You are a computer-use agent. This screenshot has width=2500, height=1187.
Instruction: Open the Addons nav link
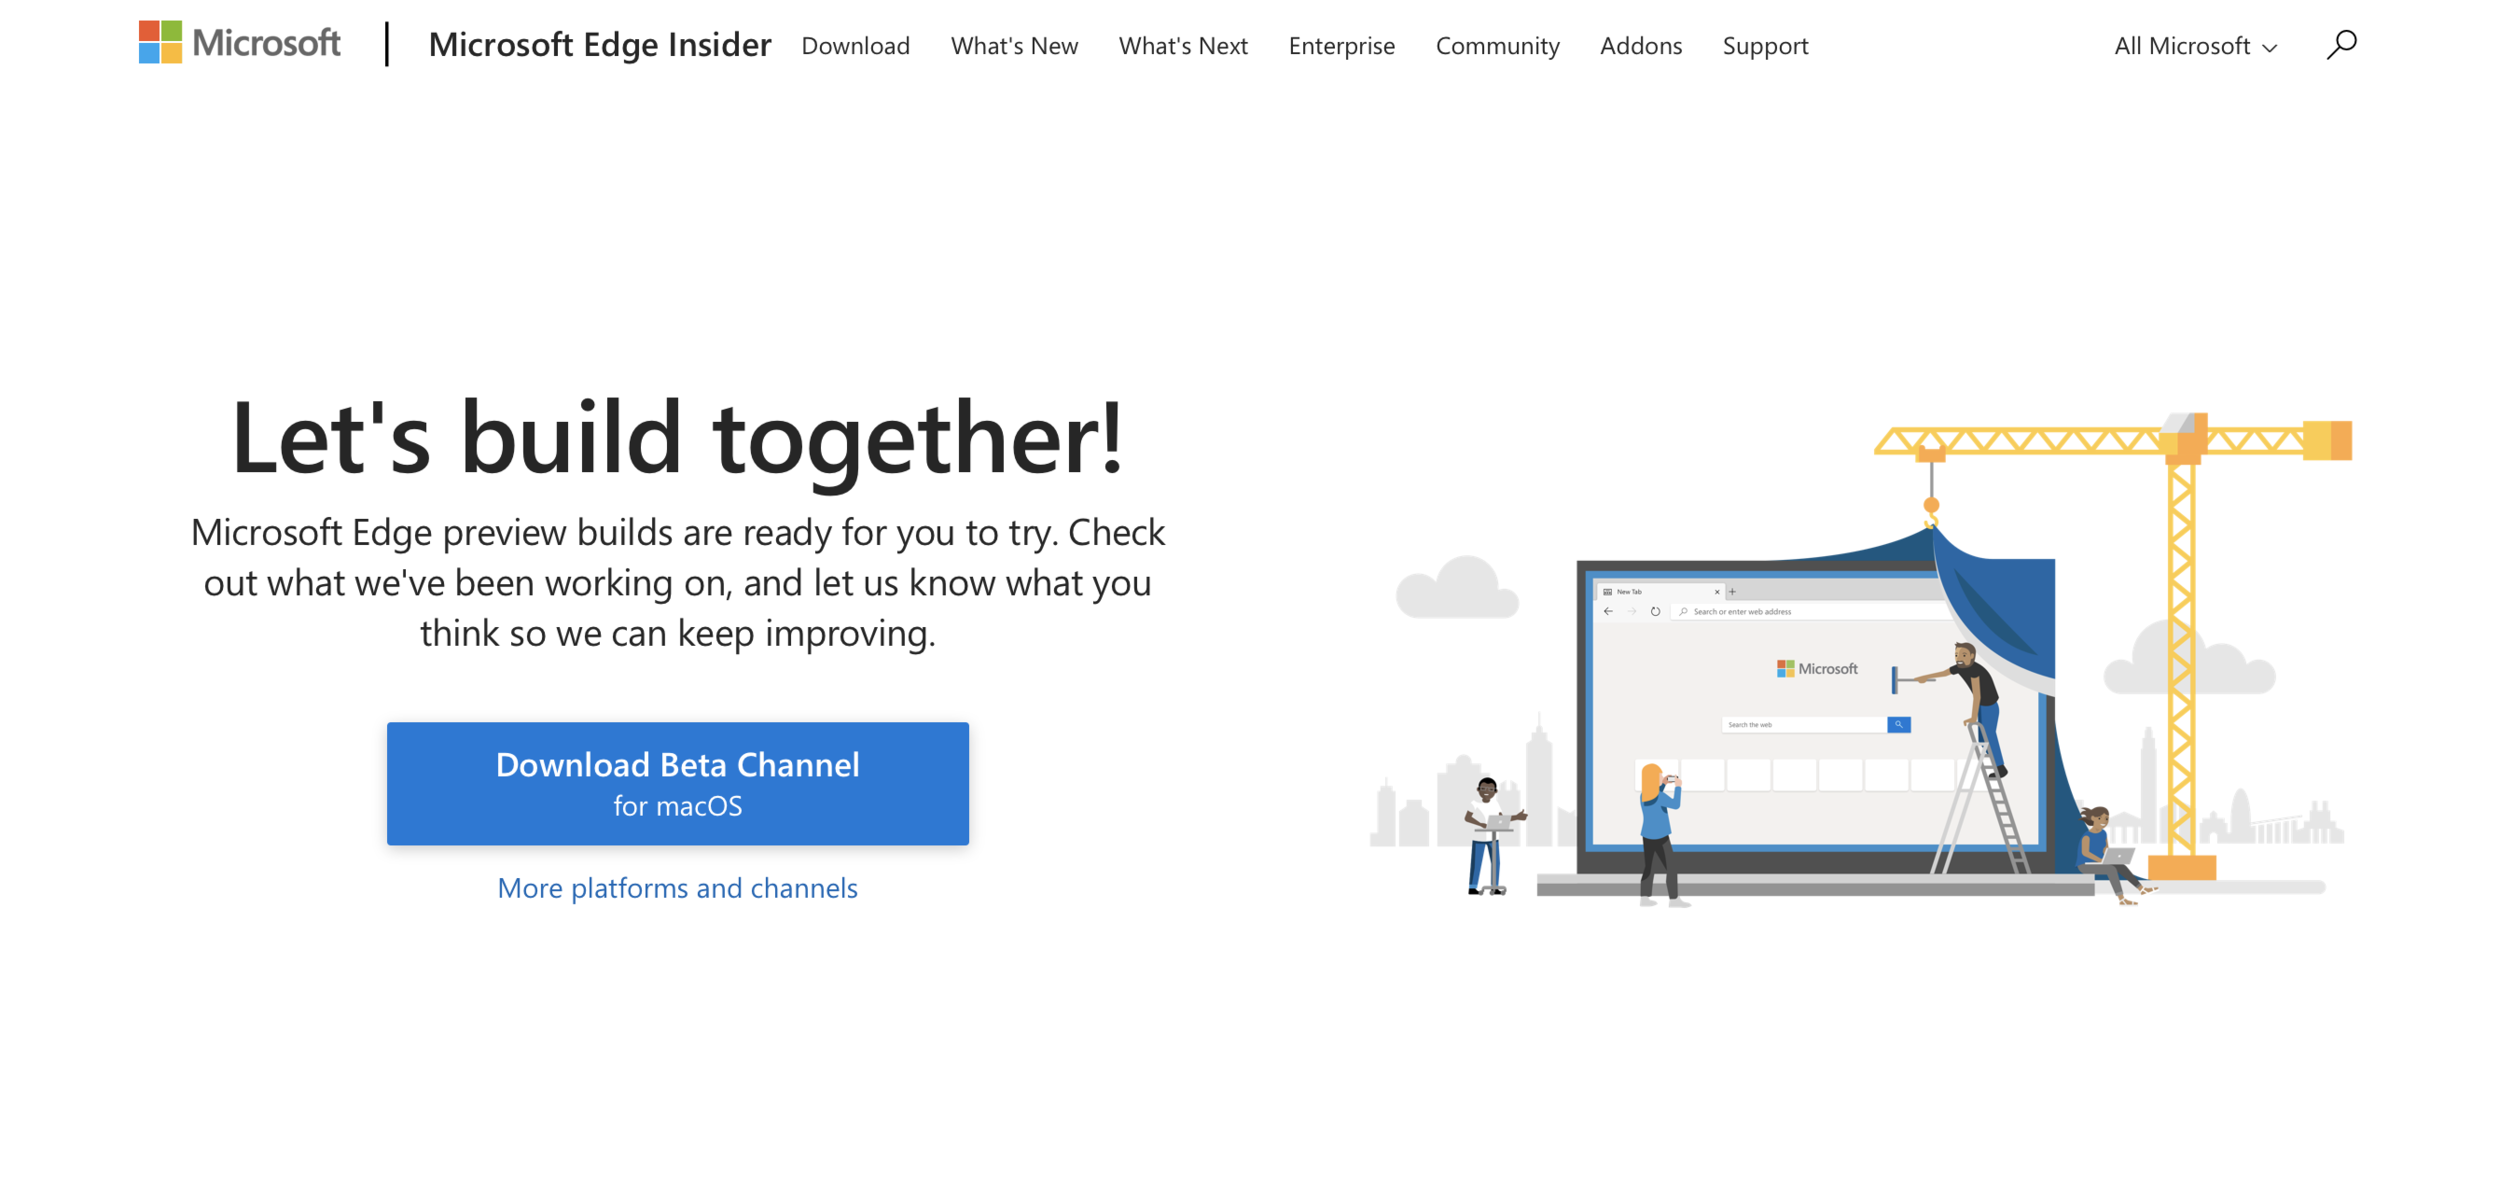coord(1641,46)
